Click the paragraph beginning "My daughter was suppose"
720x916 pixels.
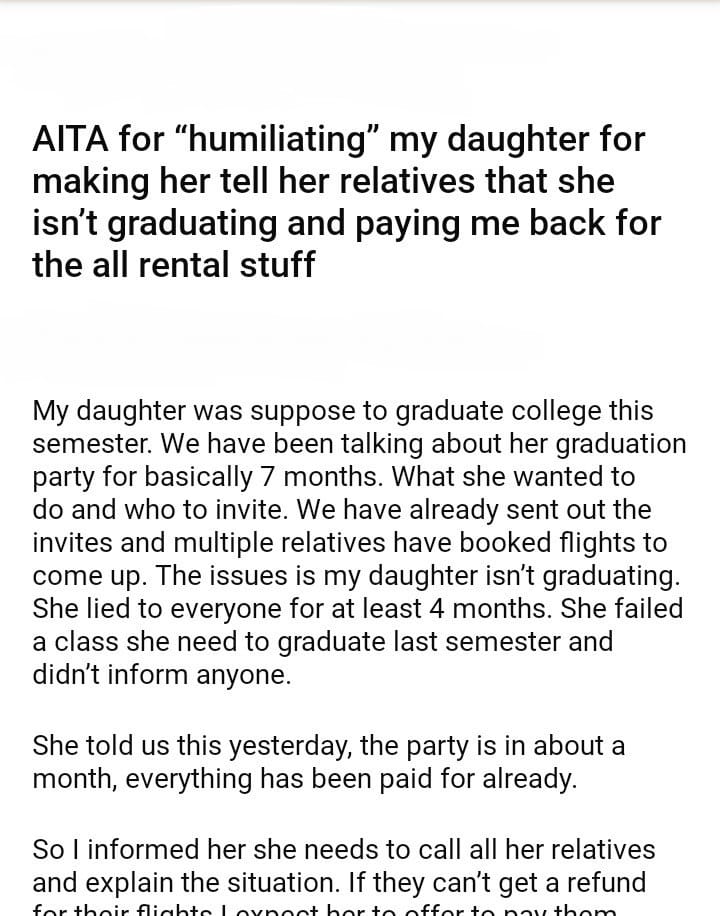[359, 542]
